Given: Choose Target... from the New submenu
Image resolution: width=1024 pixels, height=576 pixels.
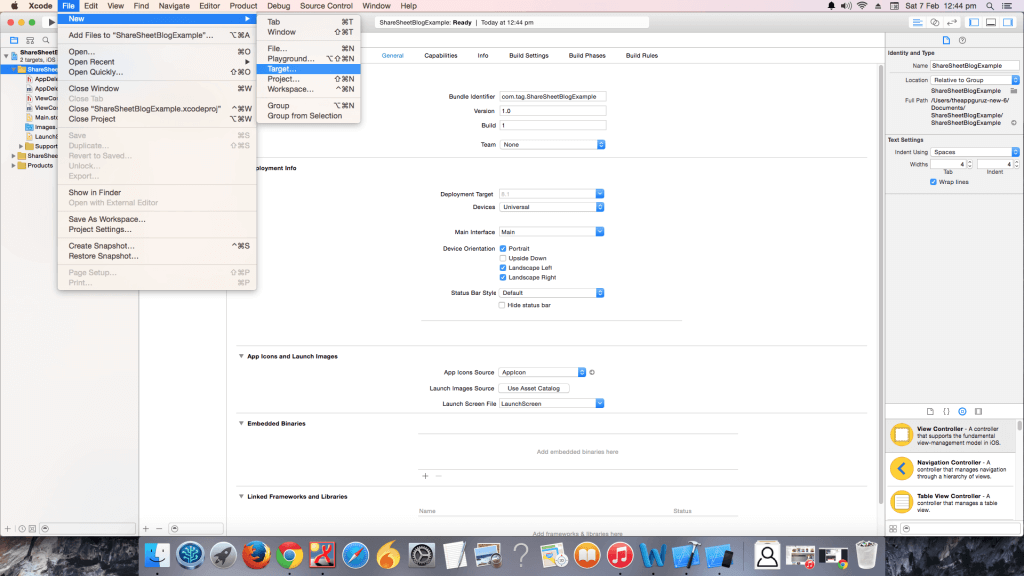Looking at the screenshot, I should (308, 69).
